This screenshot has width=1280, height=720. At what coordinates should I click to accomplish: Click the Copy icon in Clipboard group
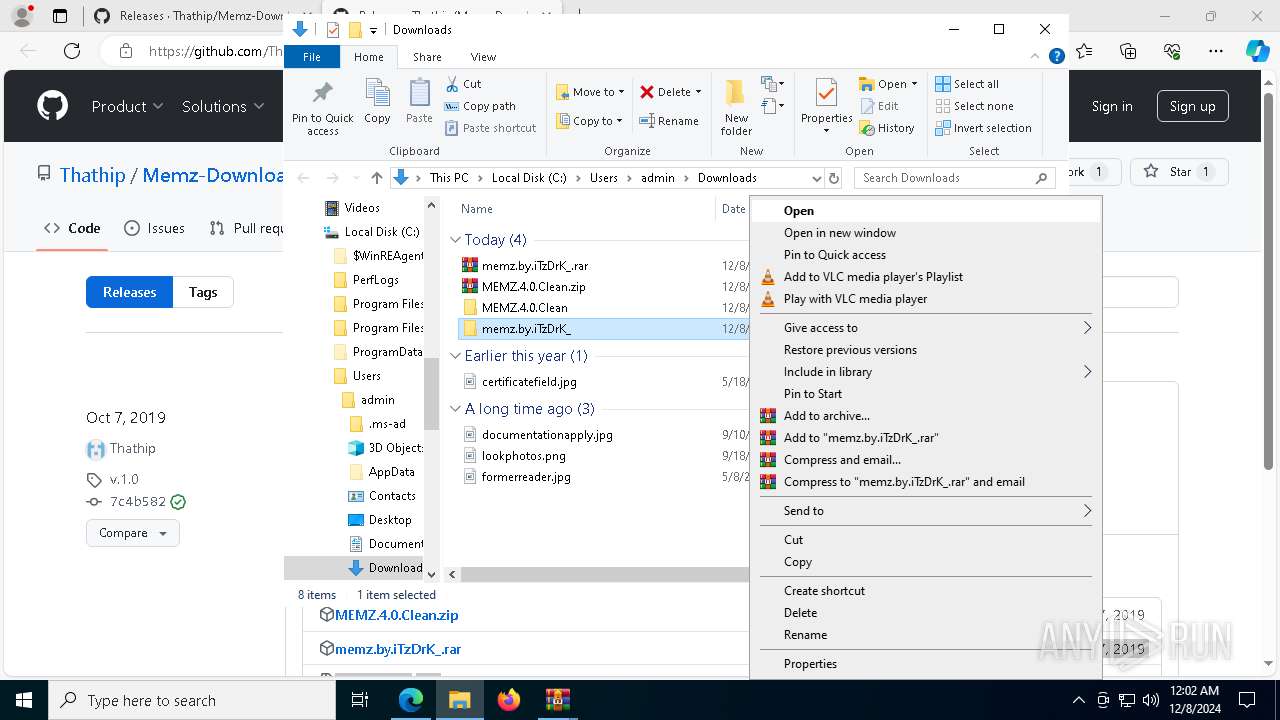tap(377, 102)
